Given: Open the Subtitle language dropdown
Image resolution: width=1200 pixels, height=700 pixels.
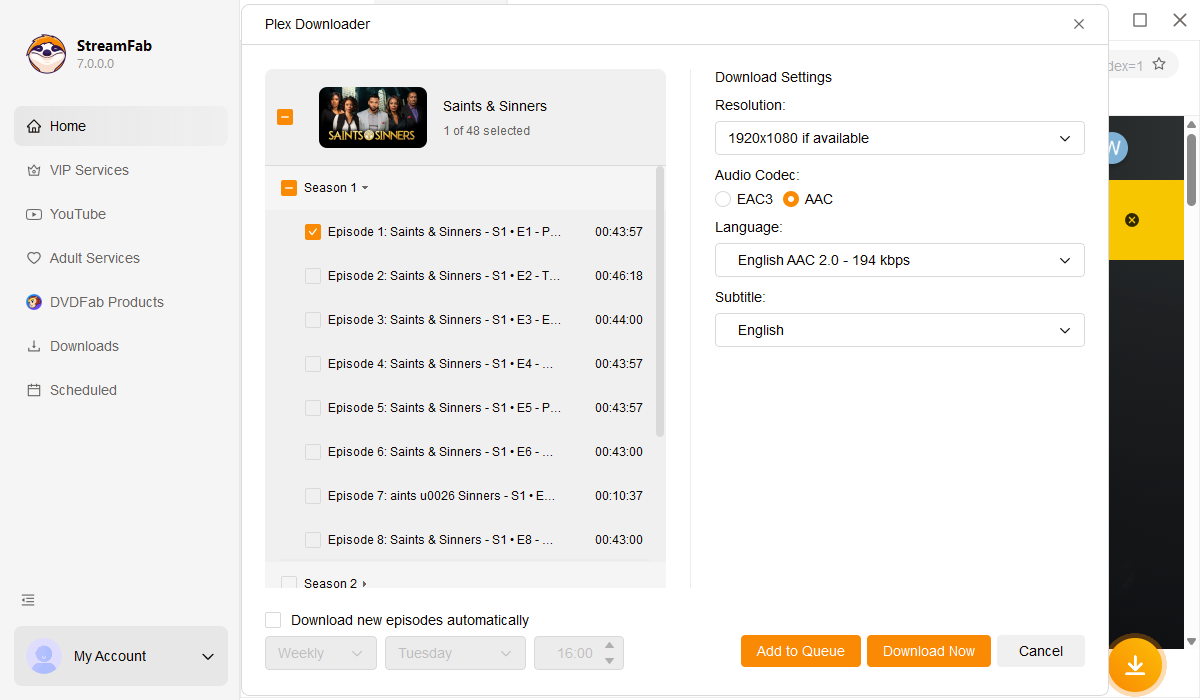Looking at the screenshot, I should (x=899, y=329).
